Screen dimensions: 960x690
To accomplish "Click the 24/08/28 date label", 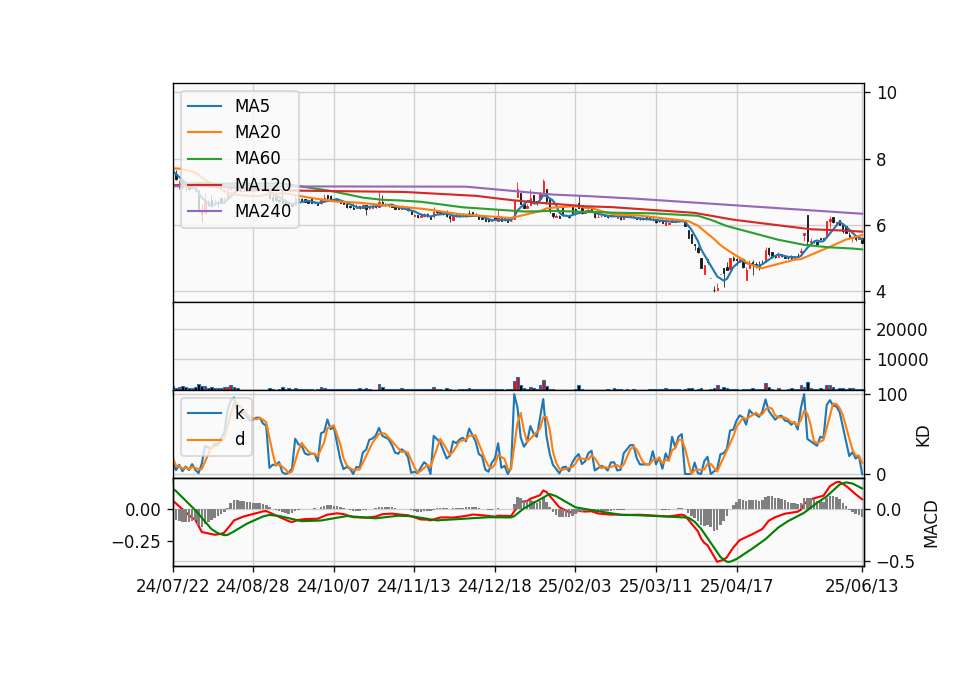I will pyautogui.click(x=253, y=586).
